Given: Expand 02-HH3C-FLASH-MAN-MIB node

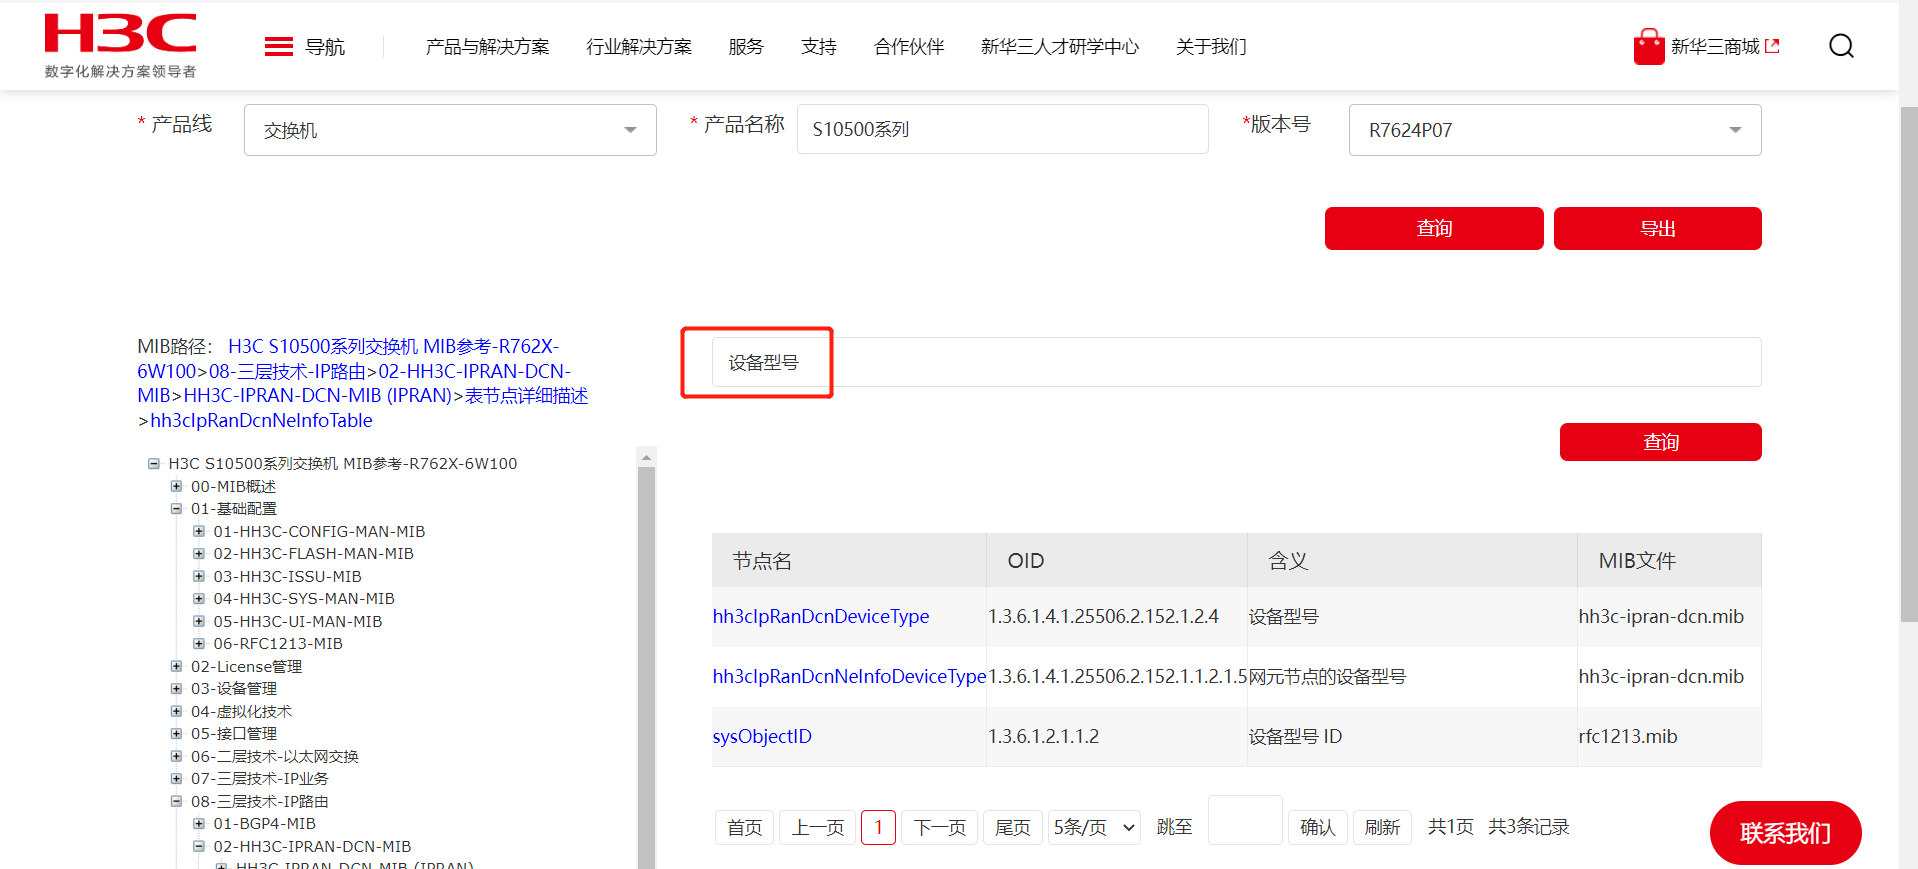Looking at the screenshot, I should point(199,553).
